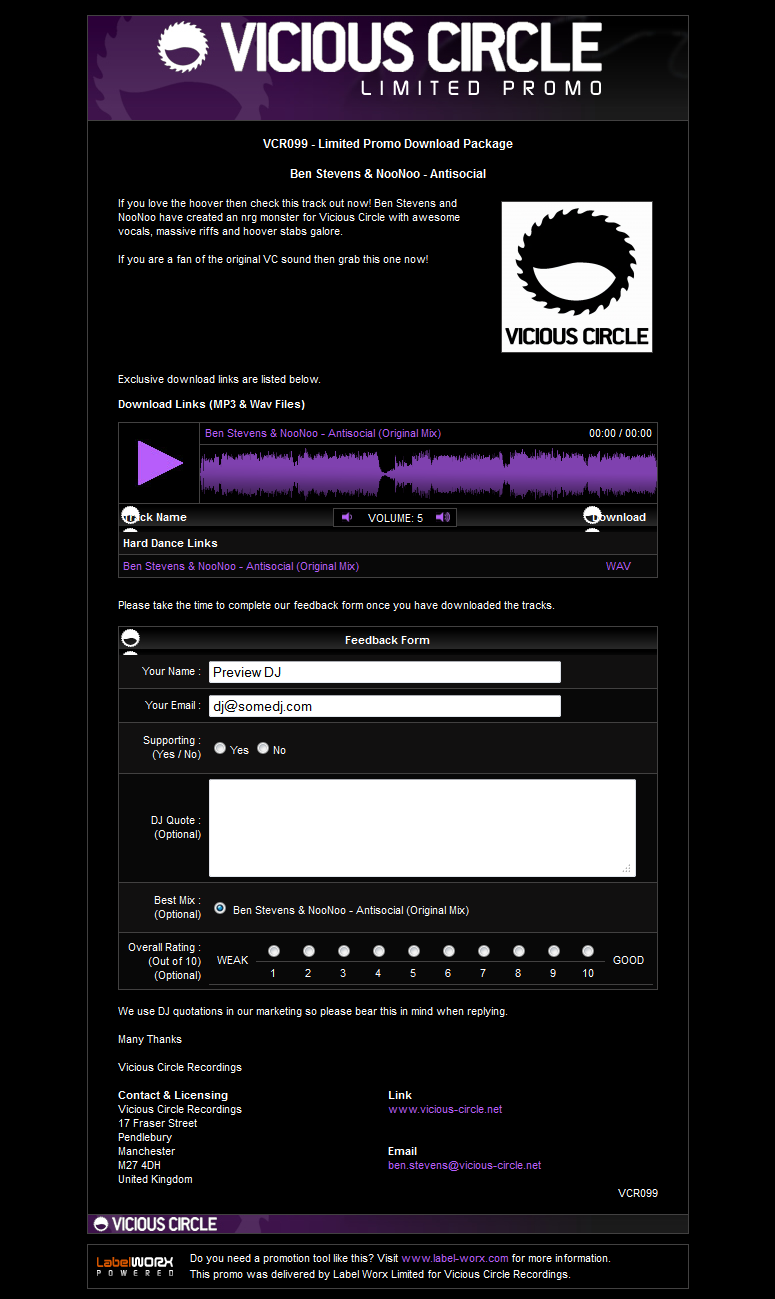Click the playback time 00:00 / 00:00
The height and width of the screenshot is (1299, 775).
620,433
